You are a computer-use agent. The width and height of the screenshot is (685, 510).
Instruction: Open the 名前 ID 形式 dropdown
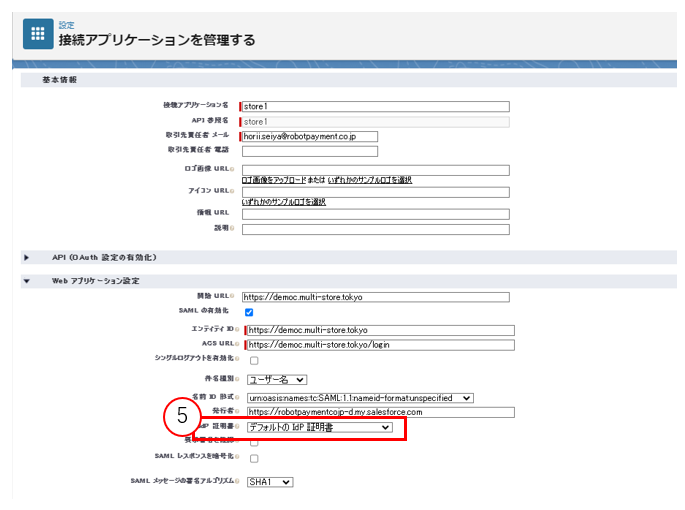coord(359,397)
